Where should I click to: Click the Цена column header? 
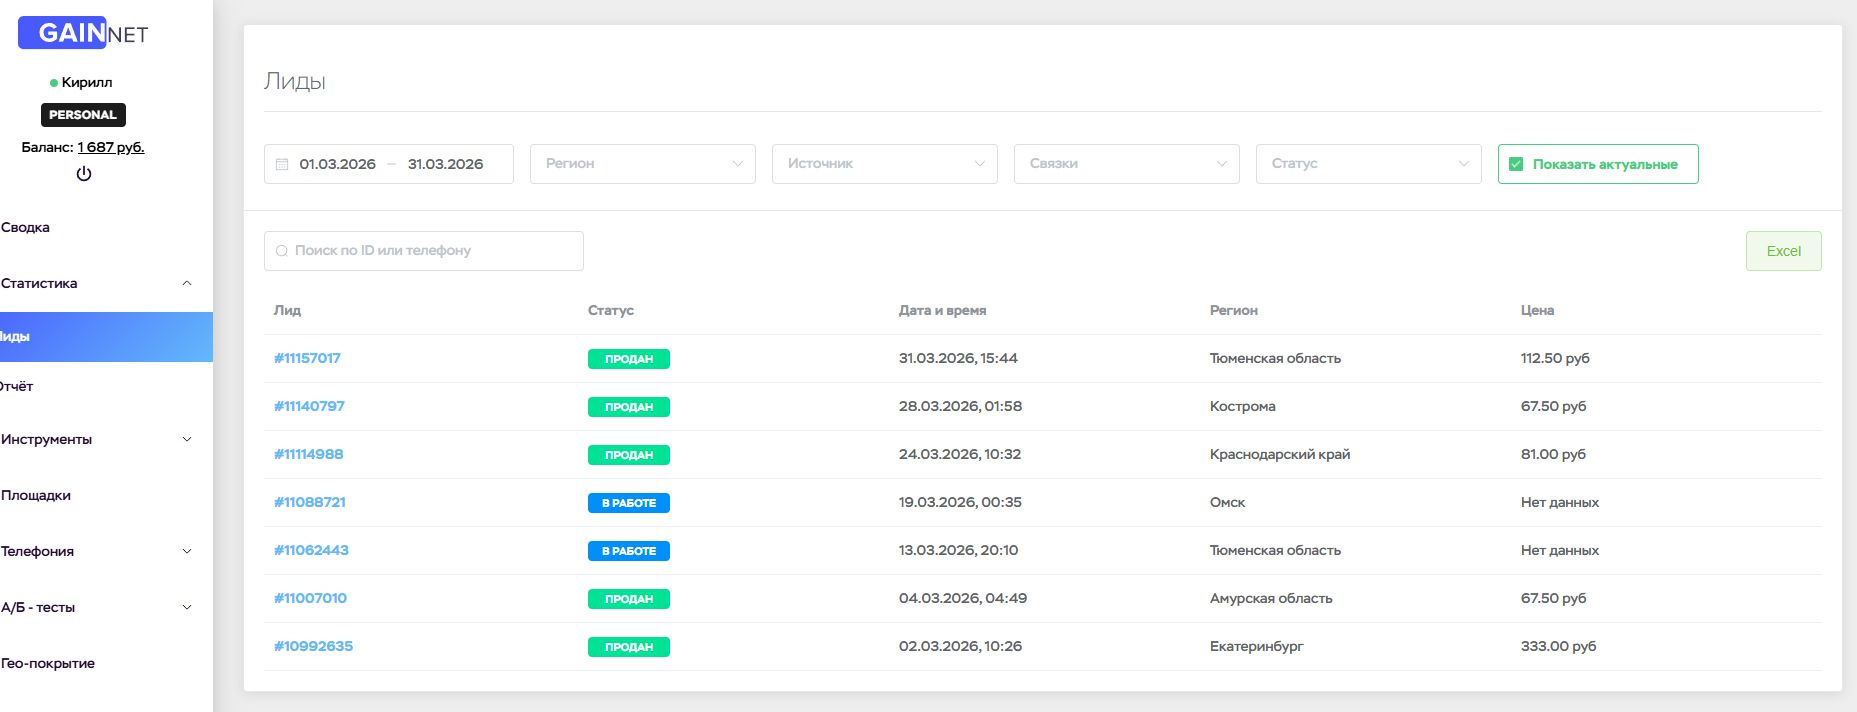click(1537, 310)
